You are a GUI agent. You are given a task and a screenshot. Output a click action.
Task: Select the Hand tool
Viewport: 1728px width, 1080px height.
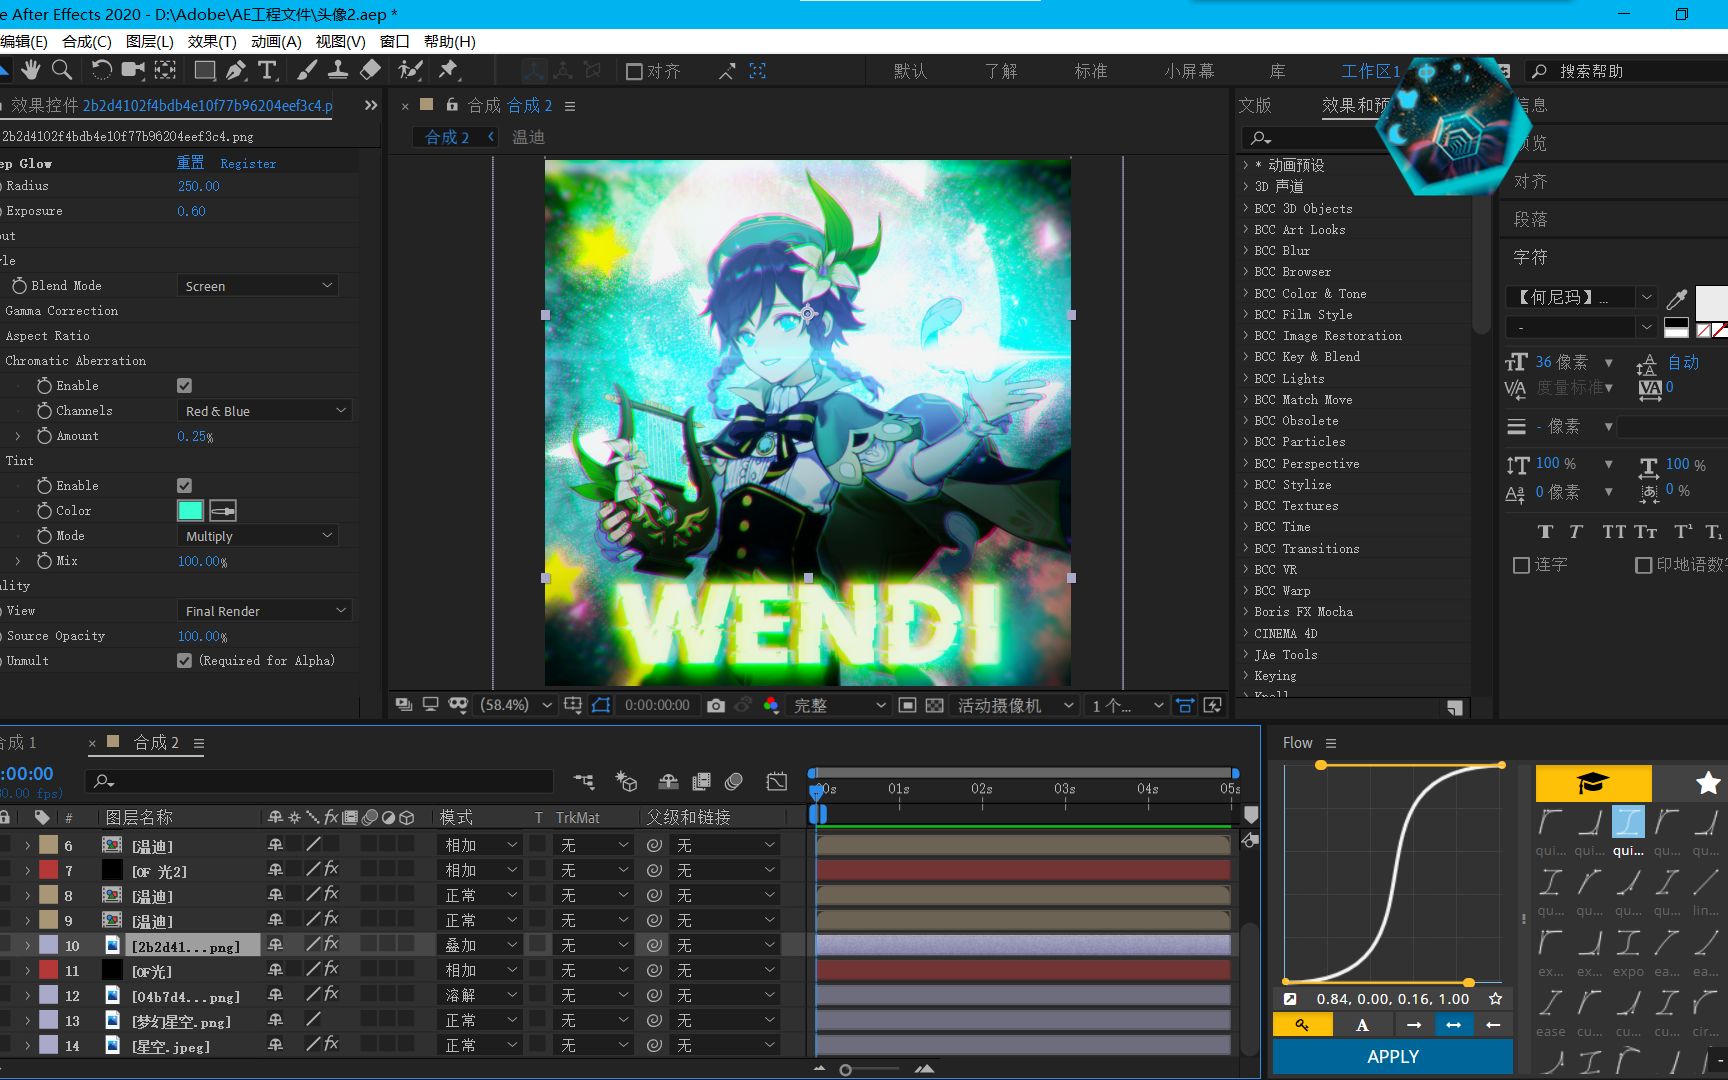pyautogui.click(x=31, y=70)
